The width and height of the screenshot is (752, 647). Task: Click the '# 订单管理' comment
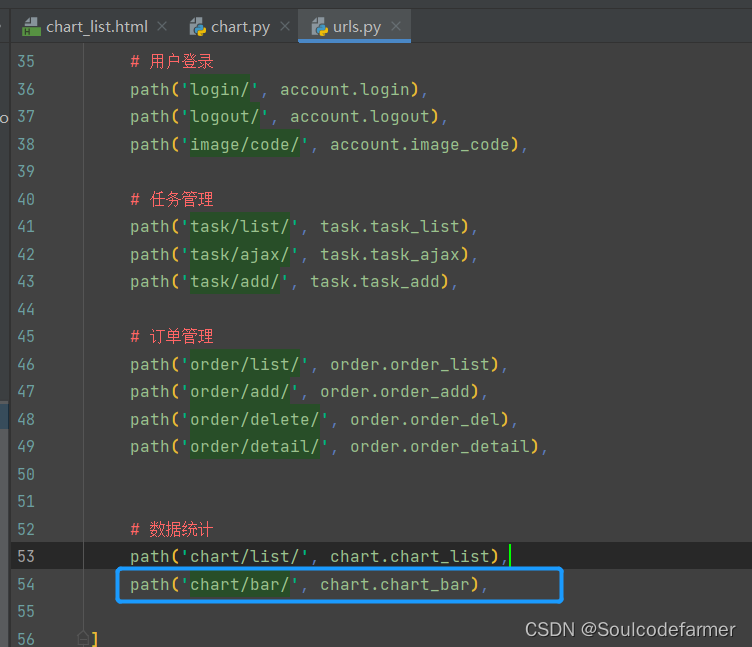172,336
